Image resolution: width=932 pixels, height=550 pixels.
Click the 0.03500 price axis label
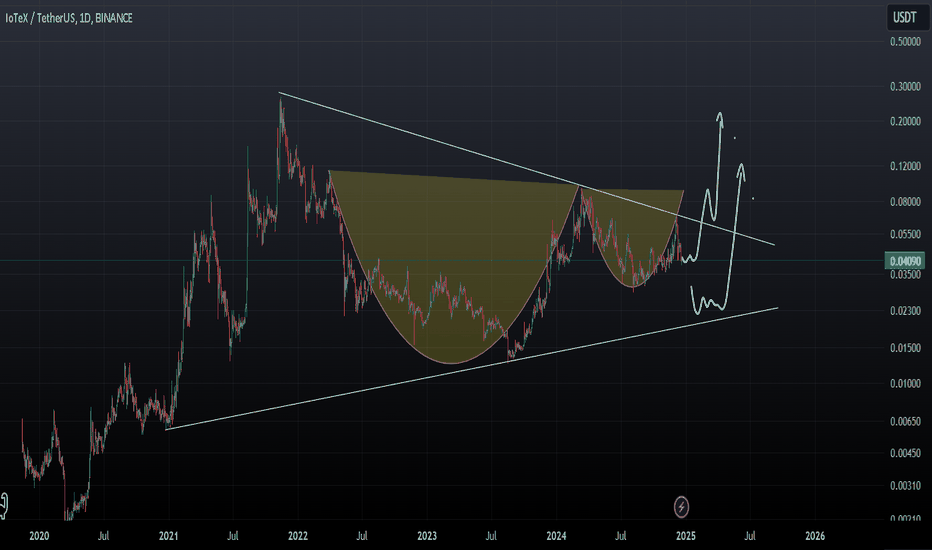(x=905, y=275)
